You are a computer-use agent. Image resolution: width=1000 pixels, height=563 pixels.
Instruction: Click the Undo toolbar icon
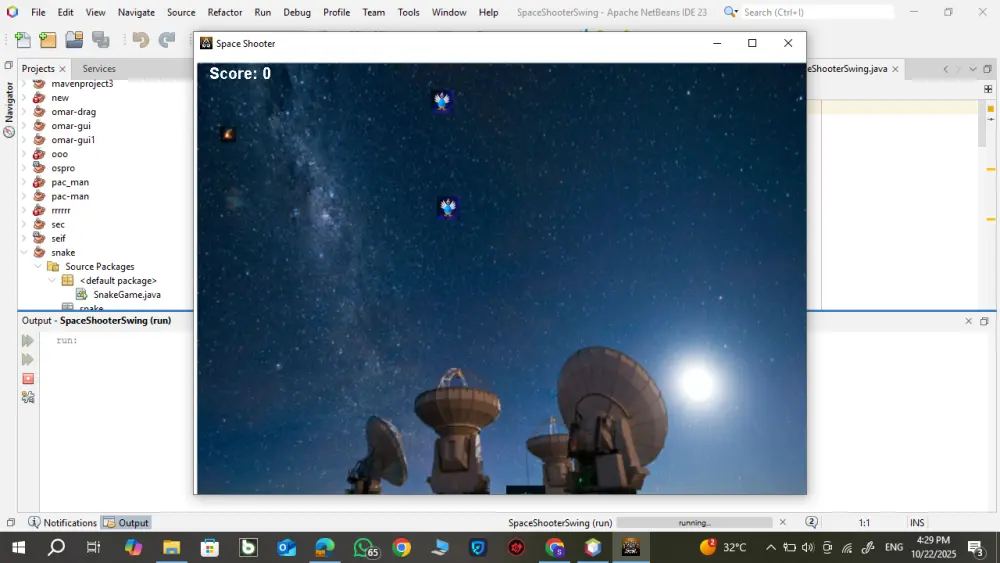pyautogui.click(x=140, y=40)
